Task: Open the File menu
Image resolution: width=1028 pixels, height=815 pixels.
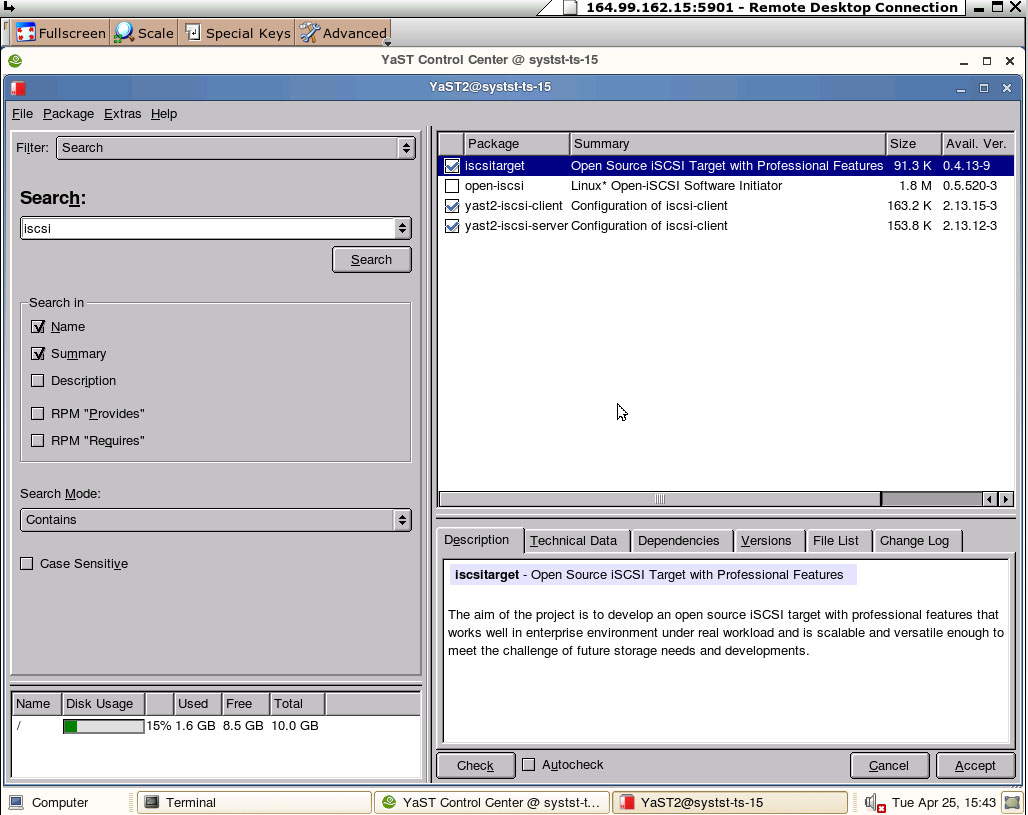Action: [22, 113]
